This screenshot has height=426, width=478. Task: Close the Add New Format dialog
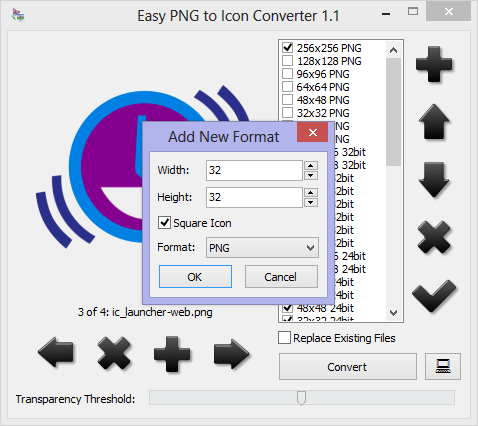(x=312, y=132)
